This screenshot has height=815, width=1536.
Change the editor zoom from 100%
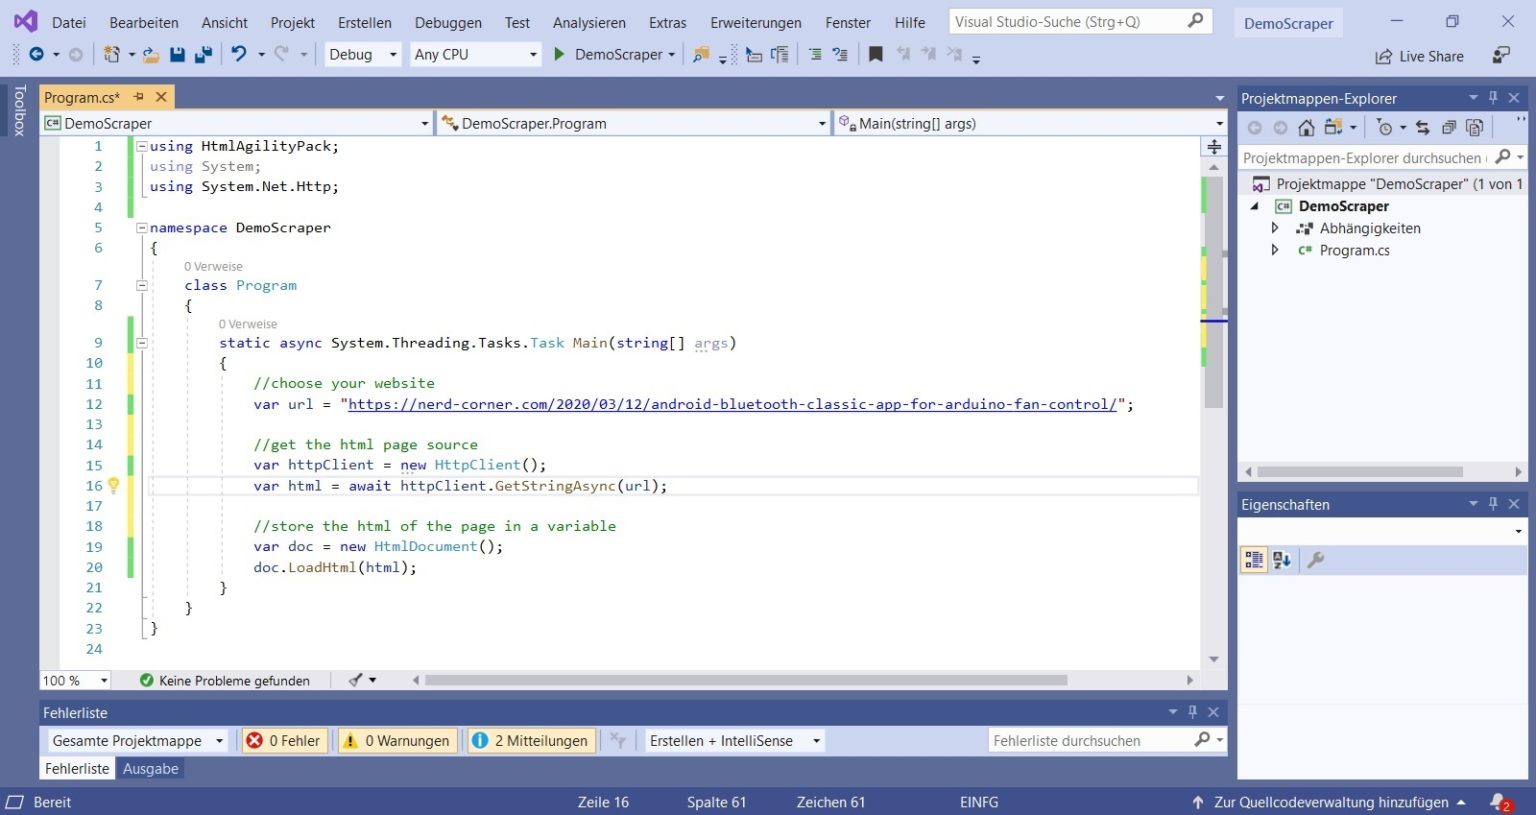74,680
